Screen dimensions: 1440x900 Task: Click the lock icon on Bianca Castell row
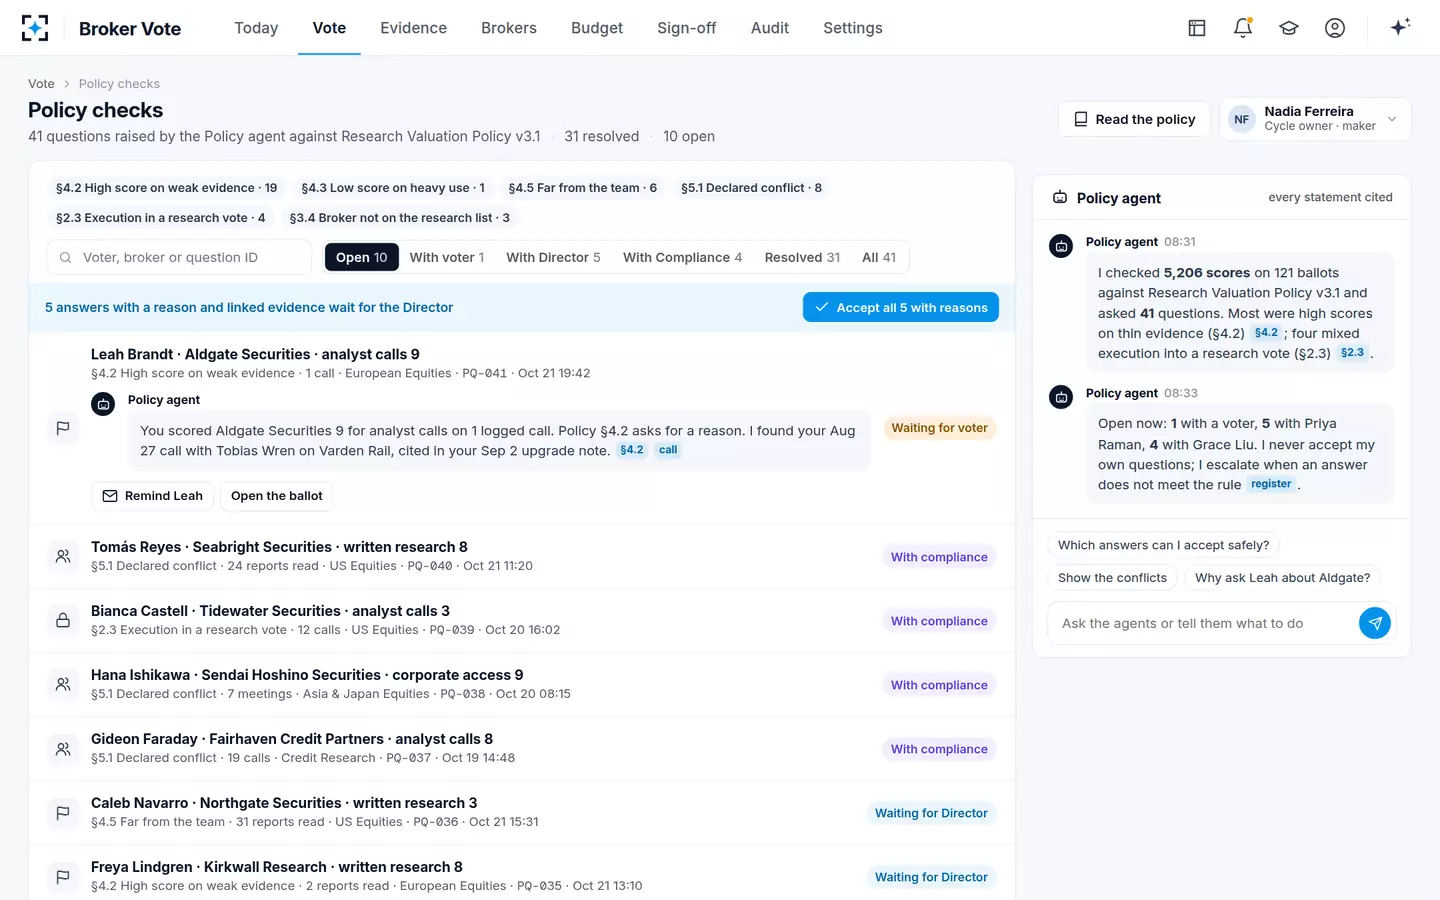coord(63,620)
